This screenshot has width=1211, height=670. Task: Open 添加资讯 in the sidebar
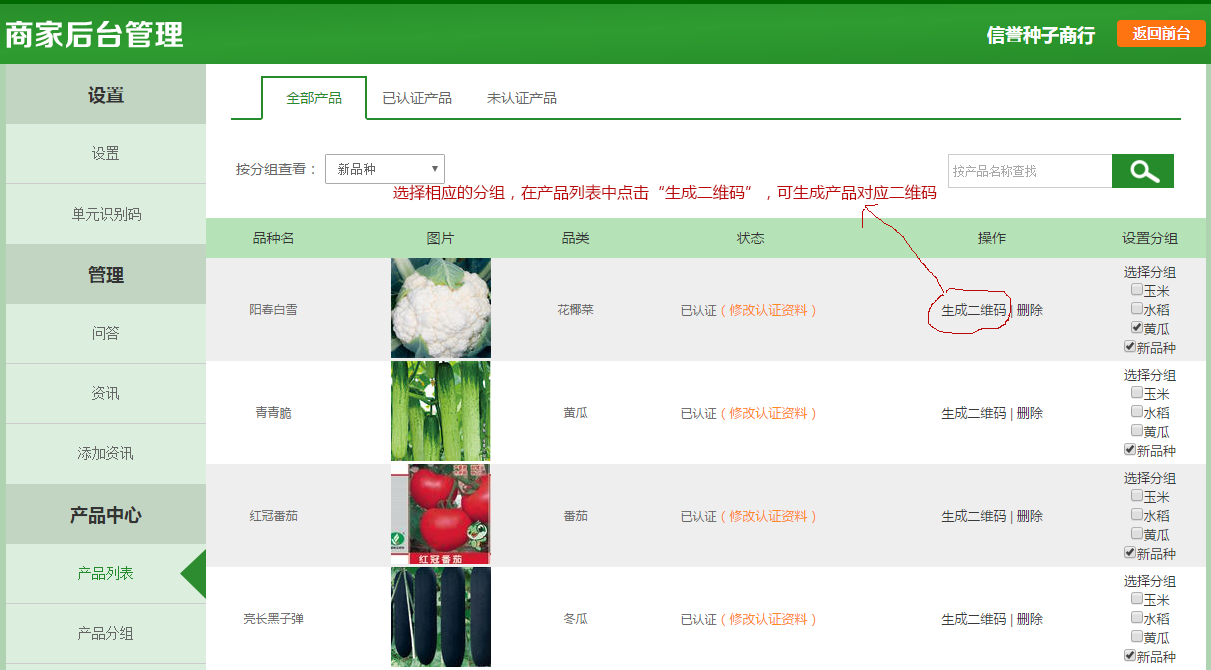pos(106,454)
